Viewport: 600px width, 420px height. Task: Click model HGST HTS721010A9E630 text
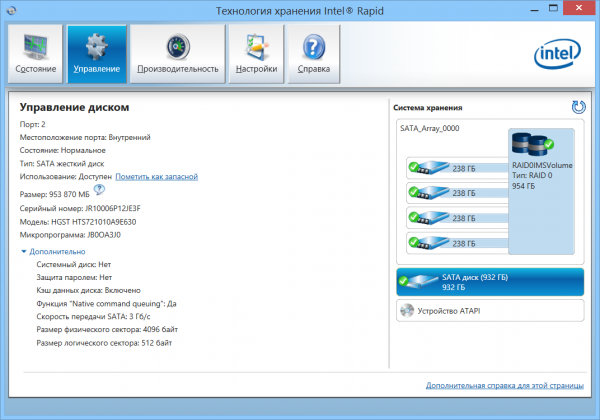(x=93, y=222)
